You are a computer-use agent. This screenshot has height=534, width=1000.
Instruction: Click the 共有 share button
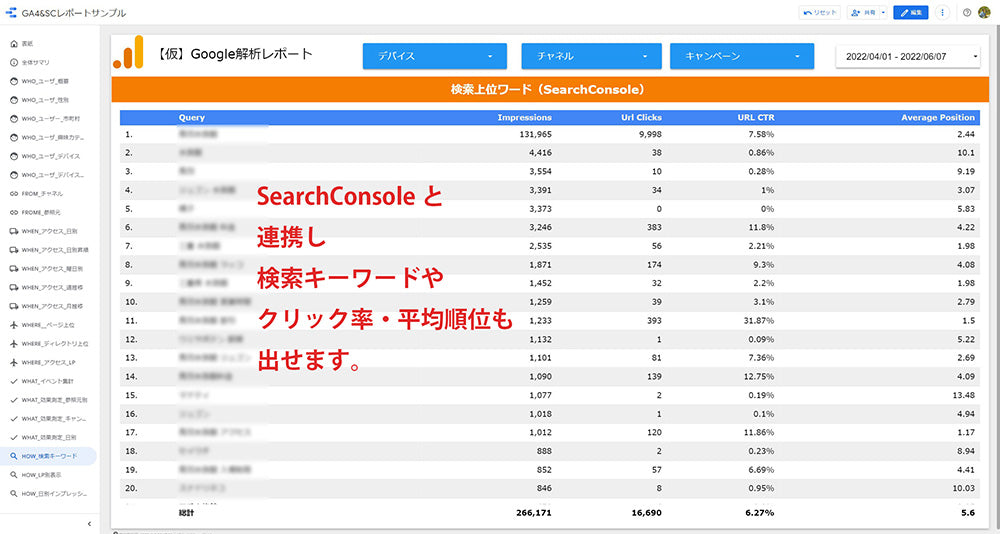tap(863, 12)
